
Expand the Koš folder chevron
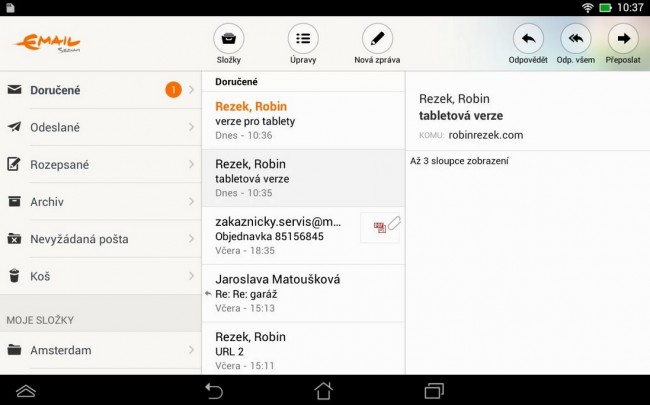[191, 276]
